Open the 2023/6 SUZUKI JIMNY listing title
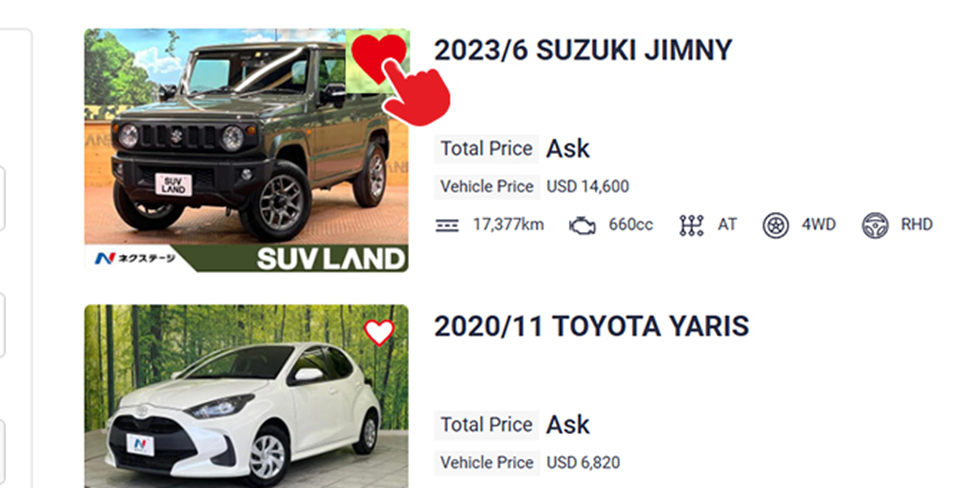Image resolution: width=975 pixels, height=488 pixels. coord(583,50)
